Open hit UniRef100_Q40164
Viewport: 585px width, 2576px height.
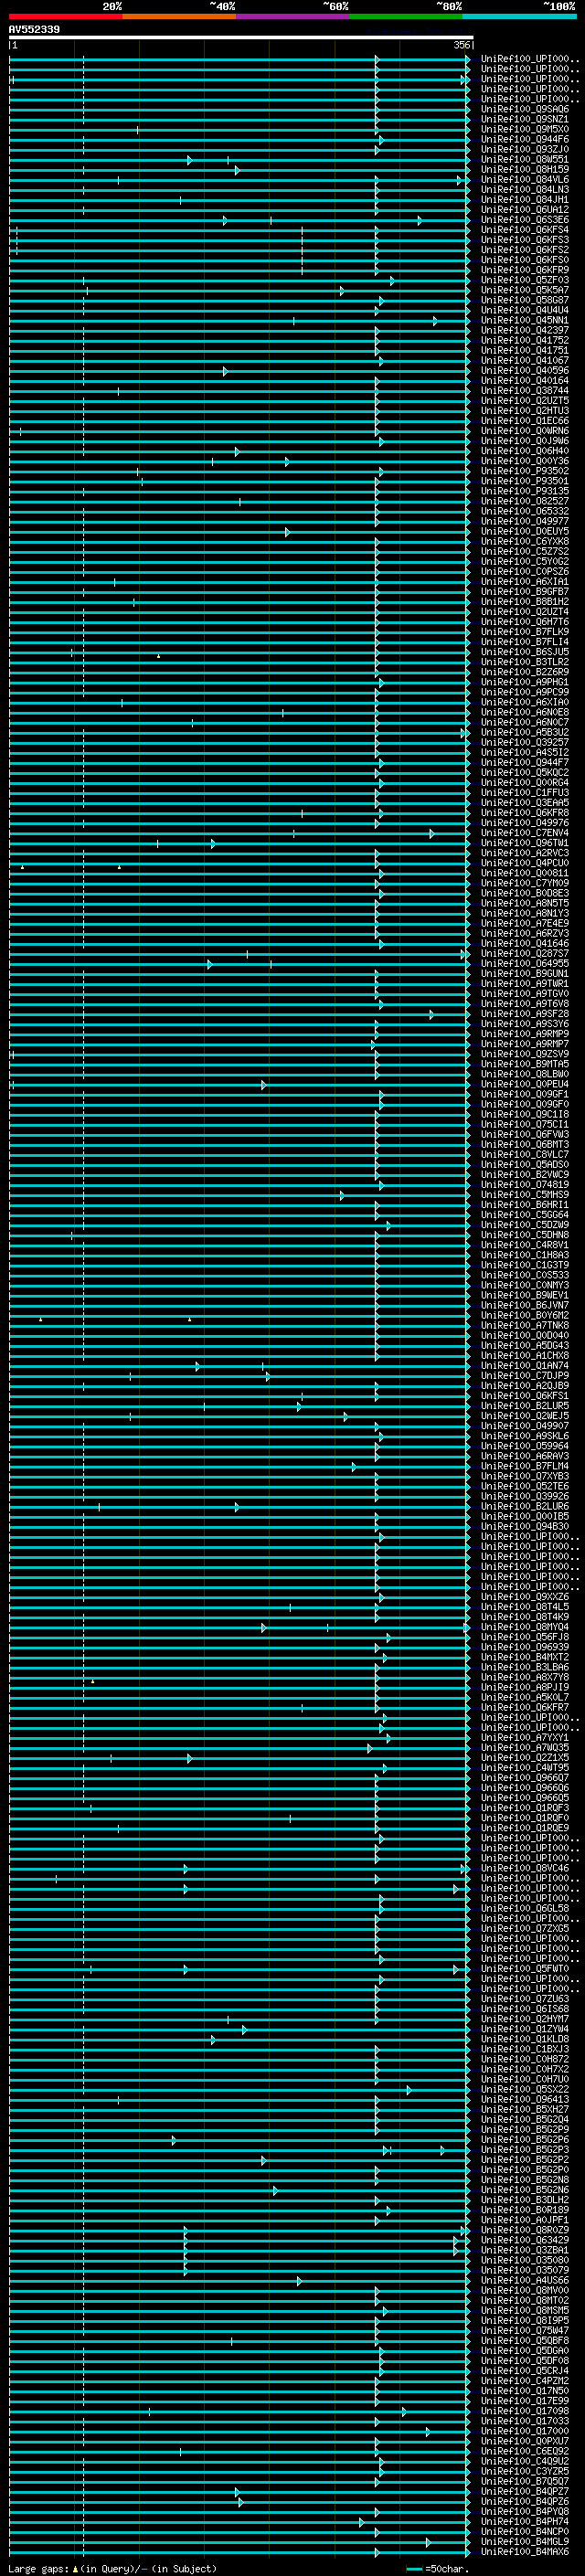tap(525, 380)
